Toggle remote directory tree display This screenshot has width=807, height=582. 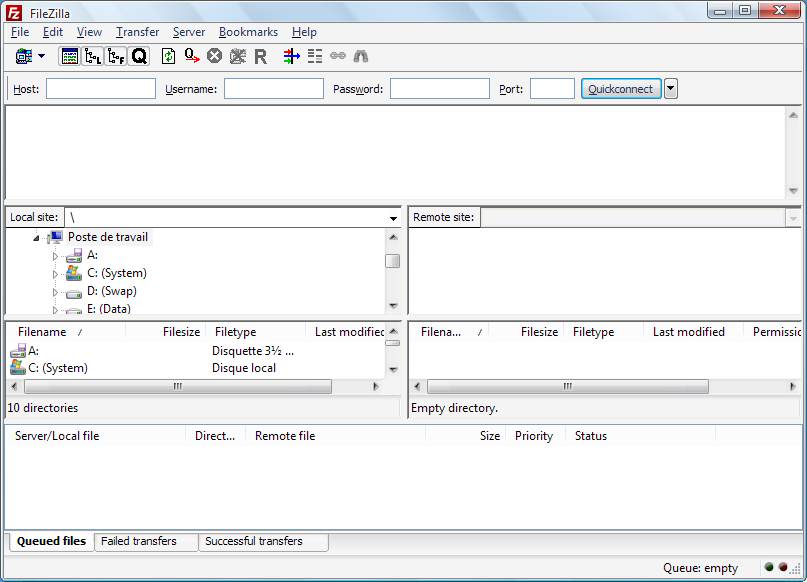tap(116, 56)
